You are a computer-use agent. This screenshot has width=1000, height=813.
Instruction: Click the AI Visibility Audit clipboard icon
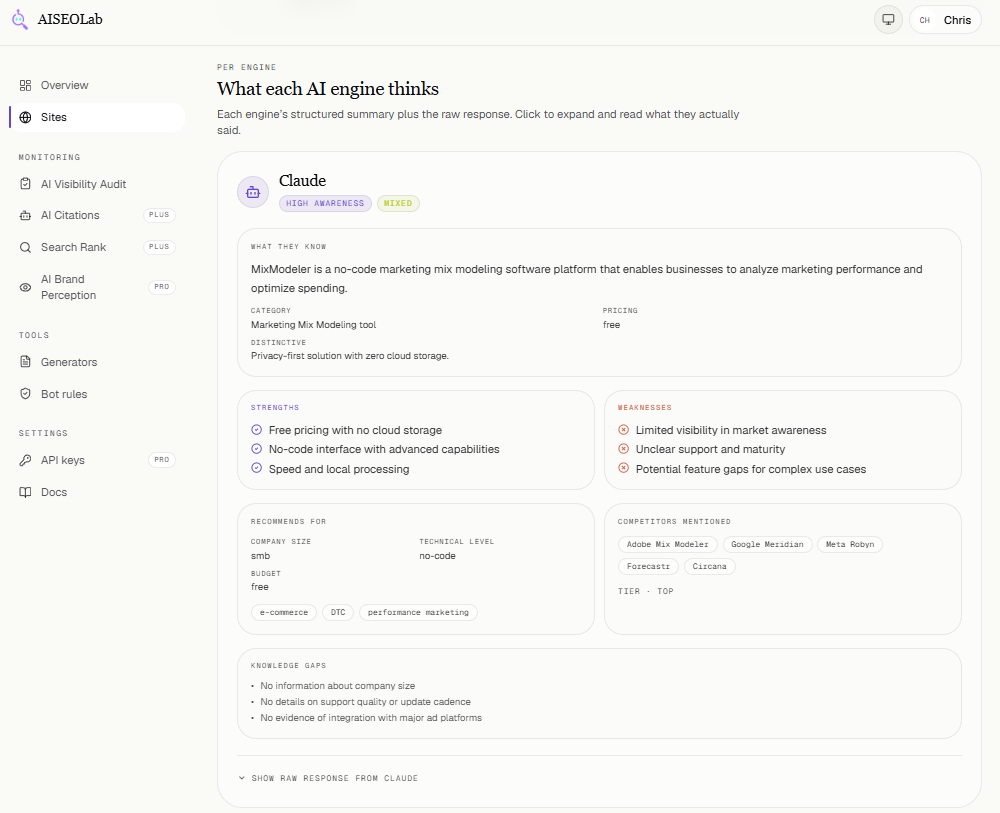(26, 184)
